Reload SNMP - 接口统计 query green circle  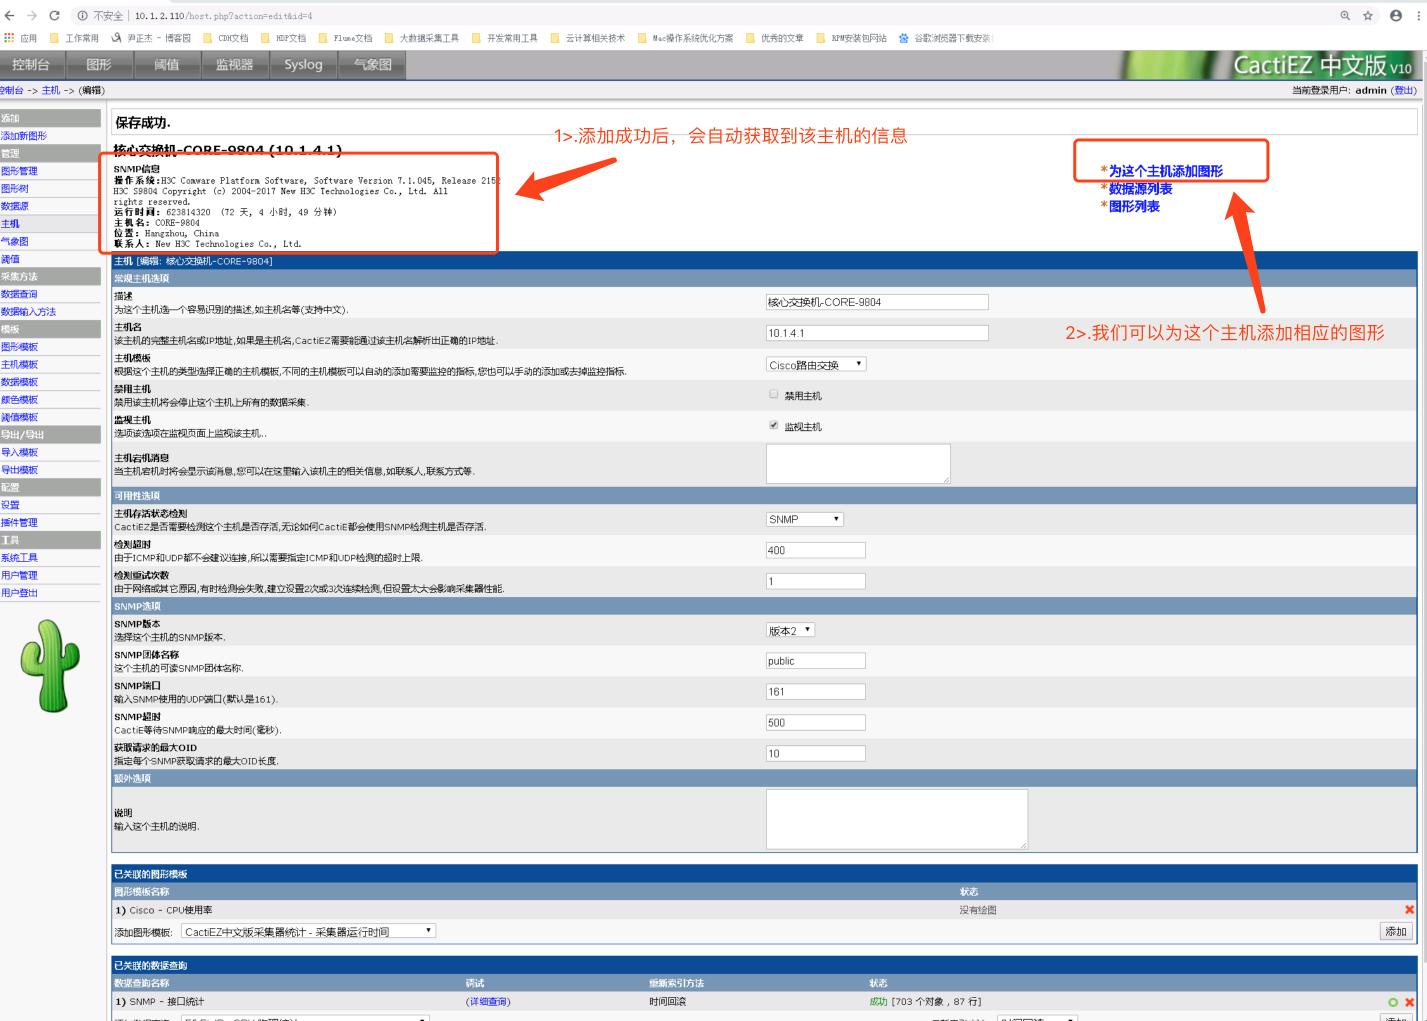pyautogui.click(x=1393, y=1002)
